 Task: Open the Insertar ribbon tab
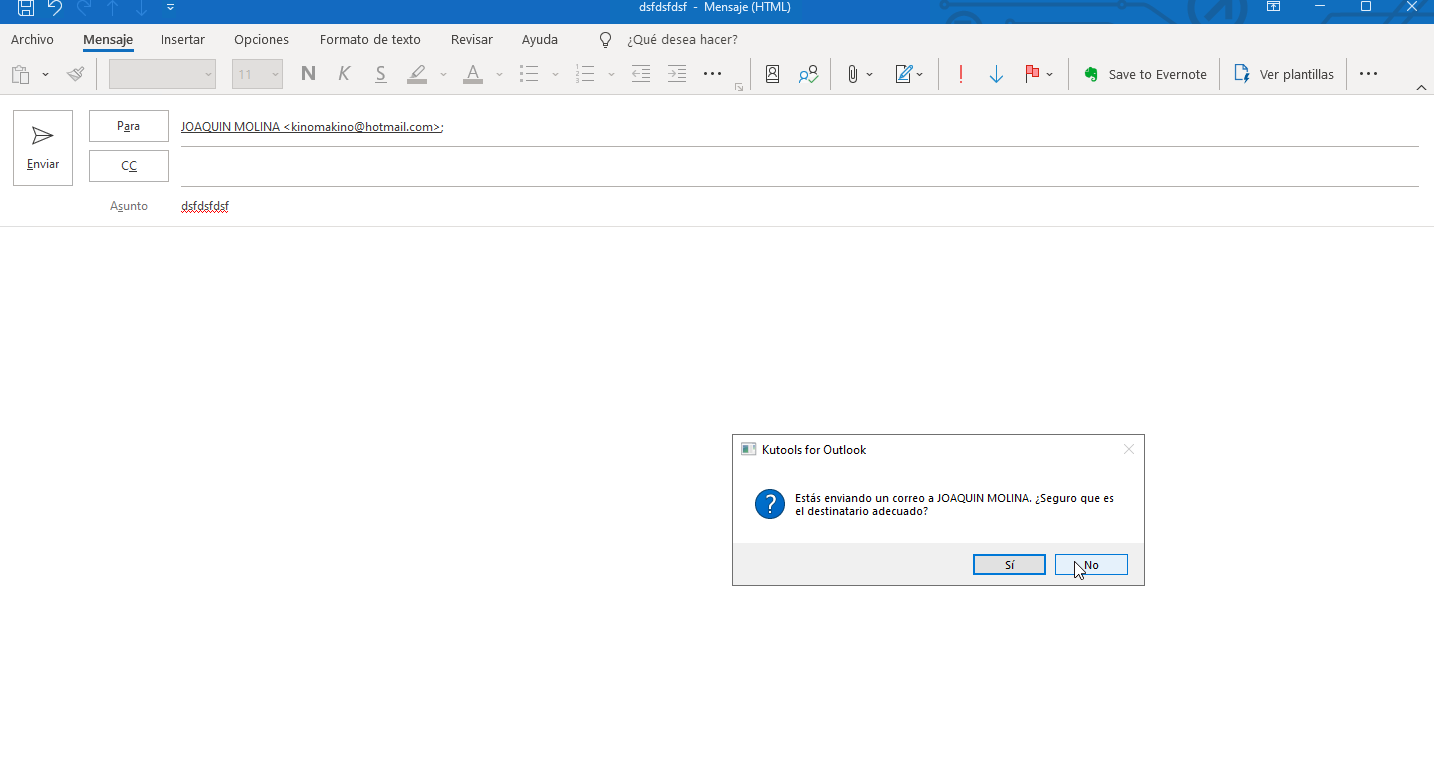coord(182,40)
